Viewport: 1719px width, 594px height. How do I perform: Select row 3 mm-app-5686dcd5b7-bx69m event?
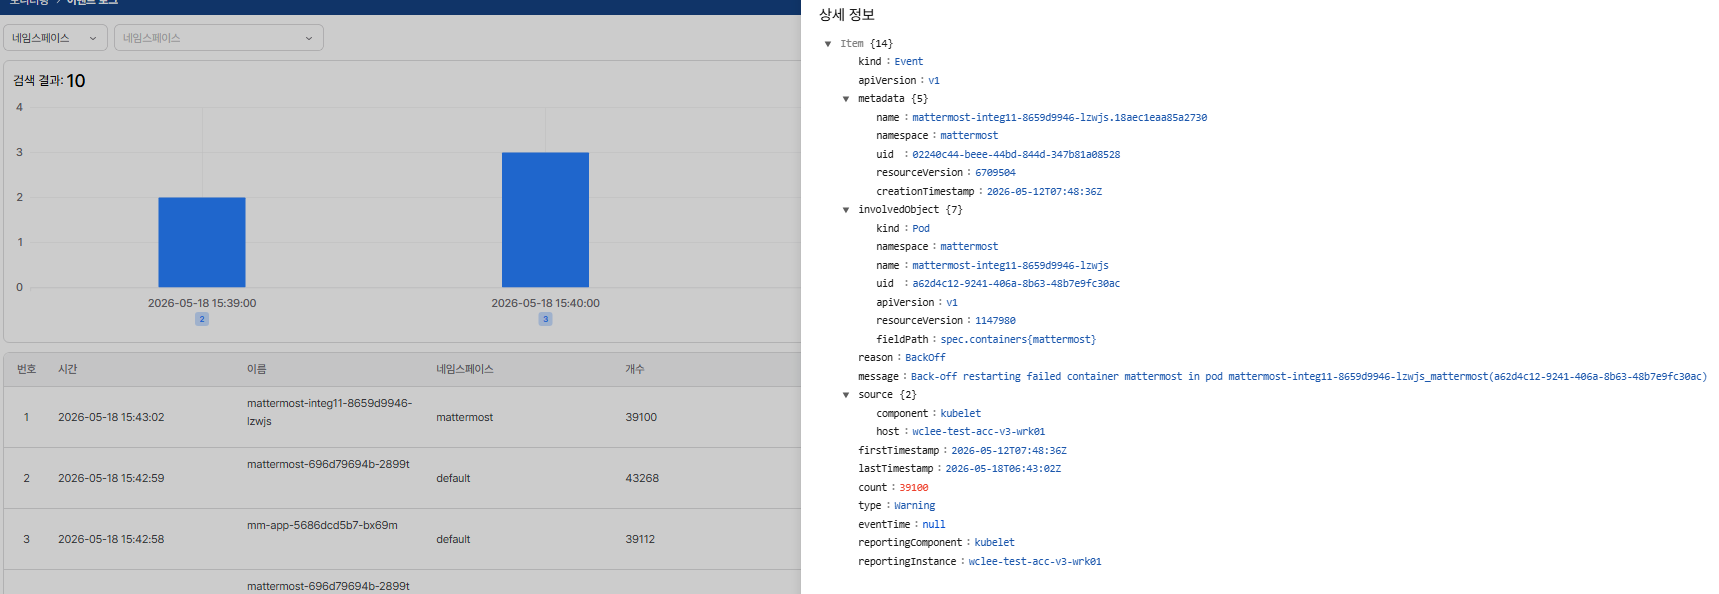(x=402, y=539)
